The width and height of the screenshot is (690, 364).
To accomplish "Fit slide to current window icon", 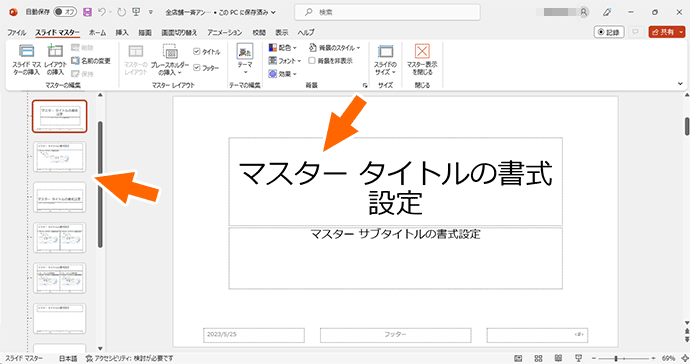I will [685, 358].
